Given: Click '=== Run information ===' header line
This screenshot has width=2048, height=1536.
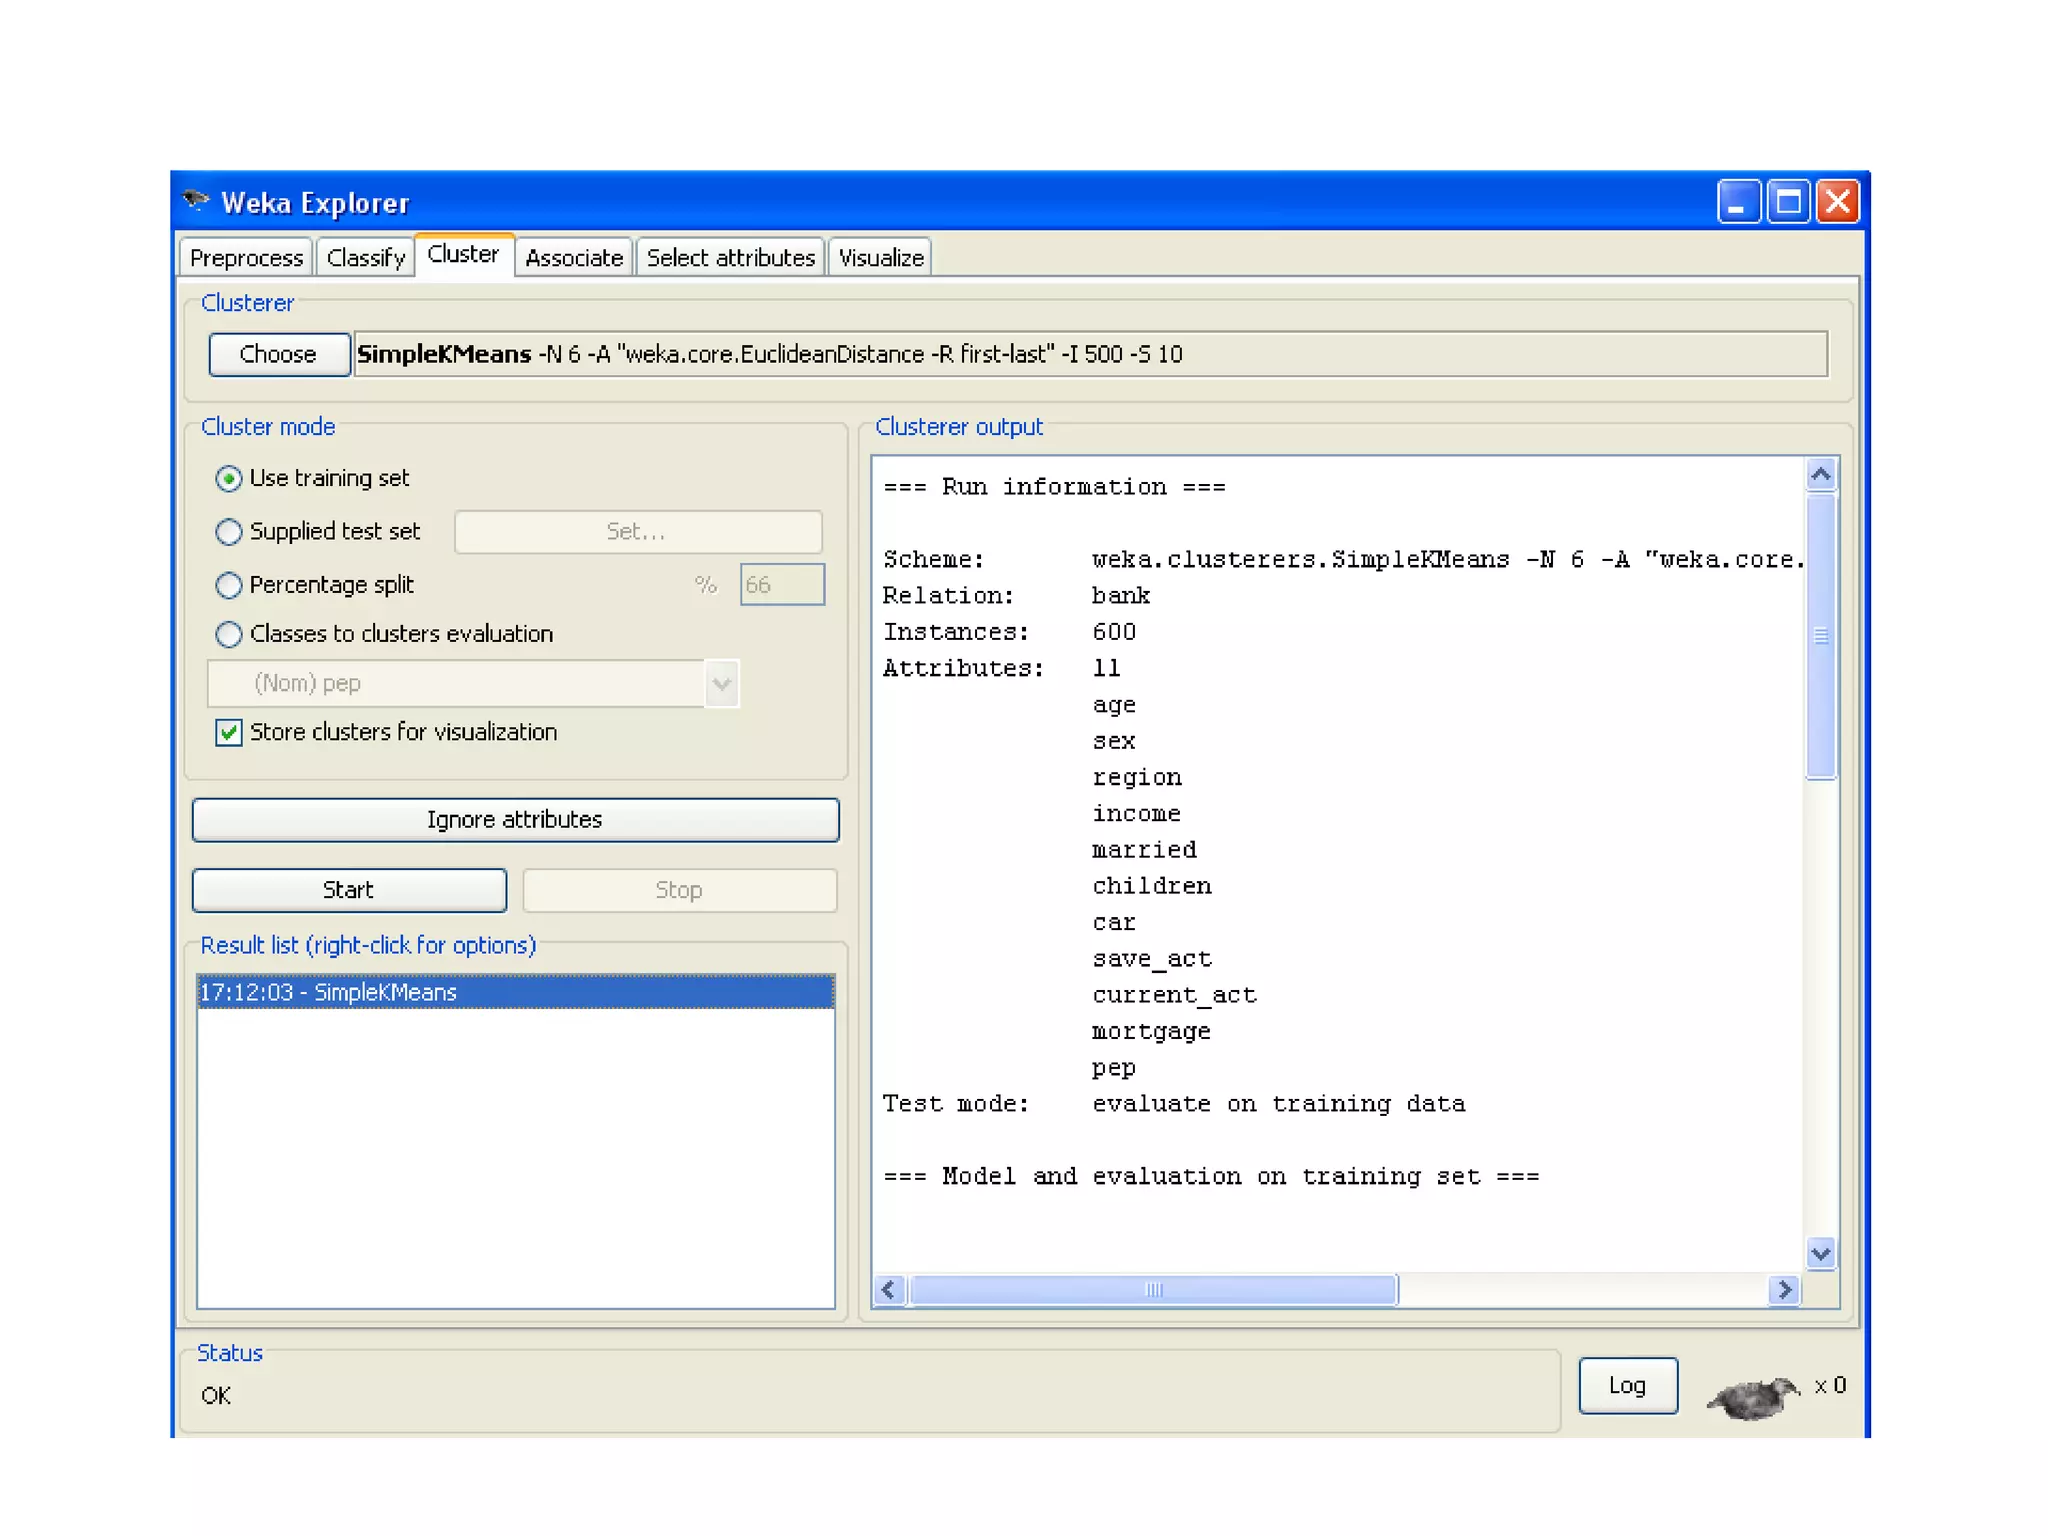Looking at the screenshot, I should click(1054, 487).
